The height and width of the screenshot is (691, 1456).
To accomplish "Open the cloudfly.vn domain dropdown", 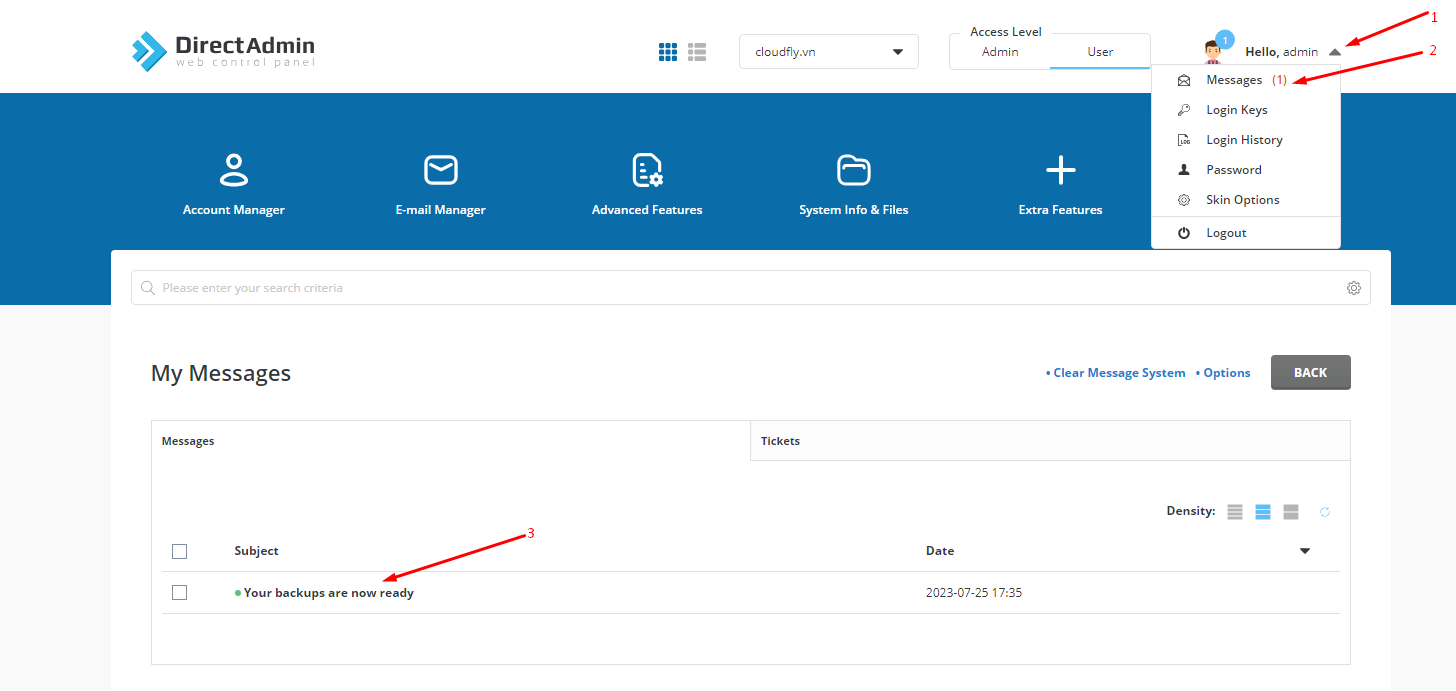I will click(x=829, y=52).
